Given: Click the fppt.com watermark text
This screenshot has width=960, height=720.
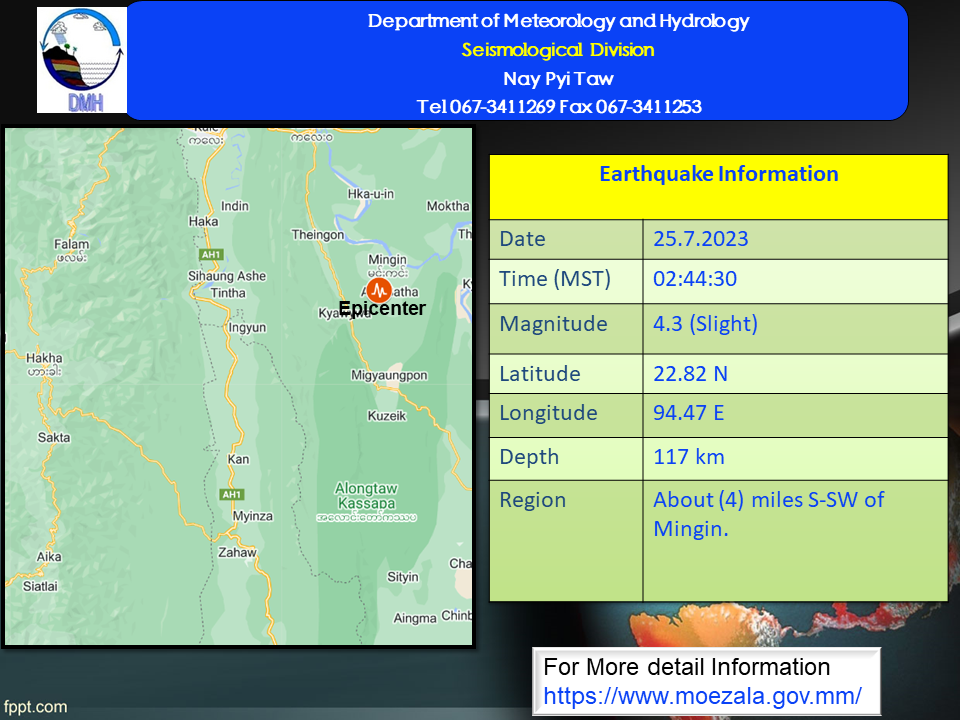Looking at the screenshot, I should pyautogui.click(x=36, y=707).
